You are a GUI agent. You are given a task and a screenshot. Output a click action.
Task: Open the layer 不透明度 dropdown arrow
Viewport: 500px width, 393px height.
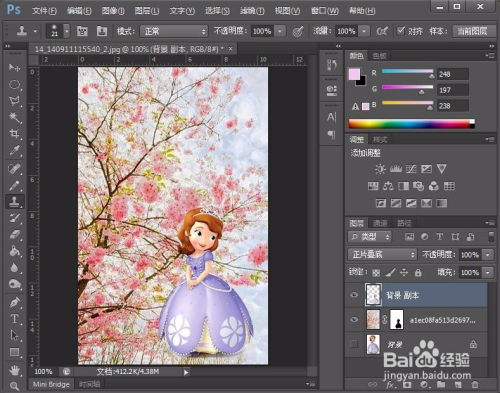pyautogui.click(x=488, y=255)
